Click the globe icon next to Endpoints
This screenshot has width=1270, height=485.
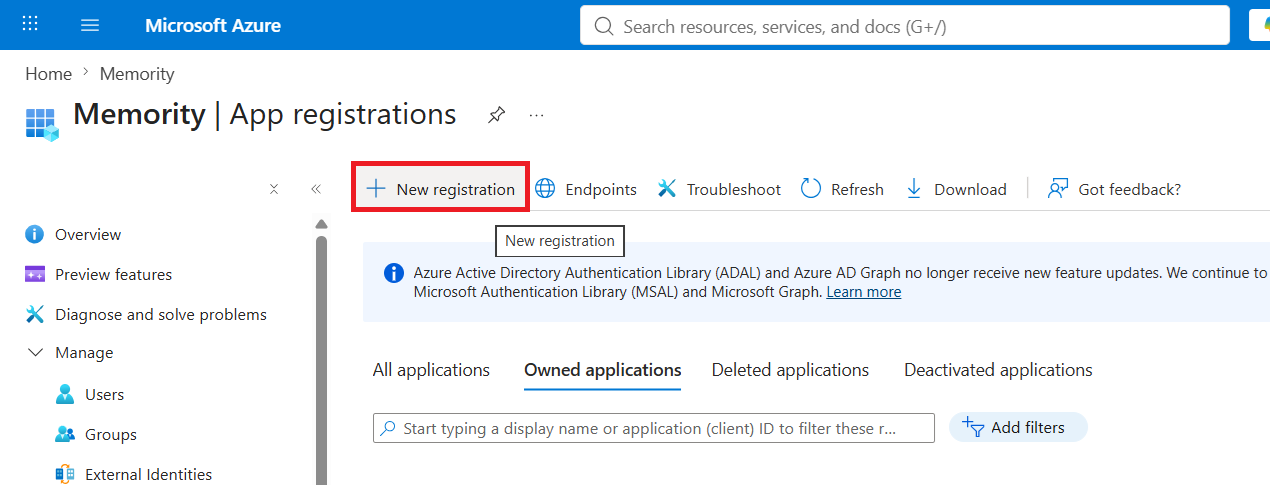point(545,188)
